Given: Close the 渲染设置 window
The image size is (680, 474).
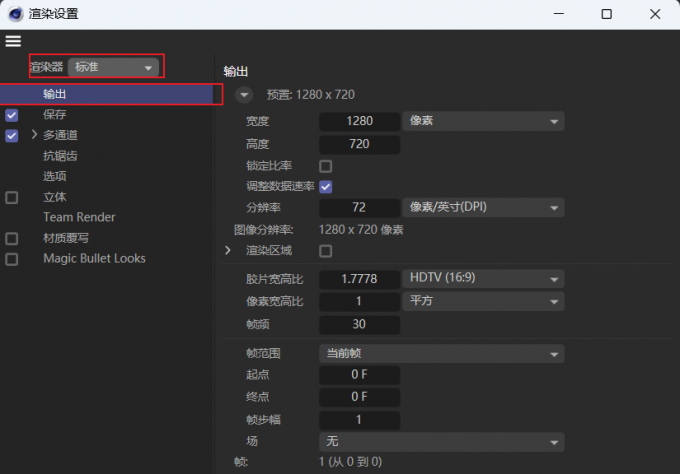Looking at the screenshot, I should 655,14.
